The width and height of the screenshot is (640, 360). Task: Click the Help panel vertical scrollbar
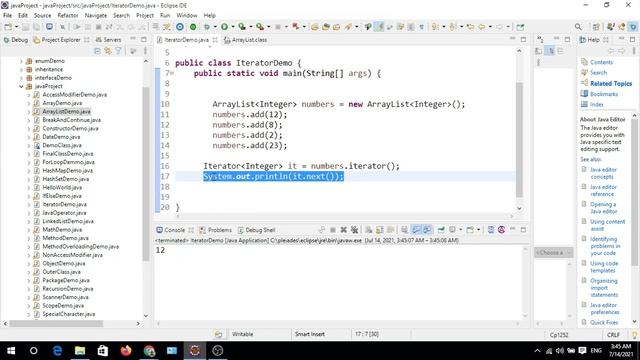coord(634,192)
